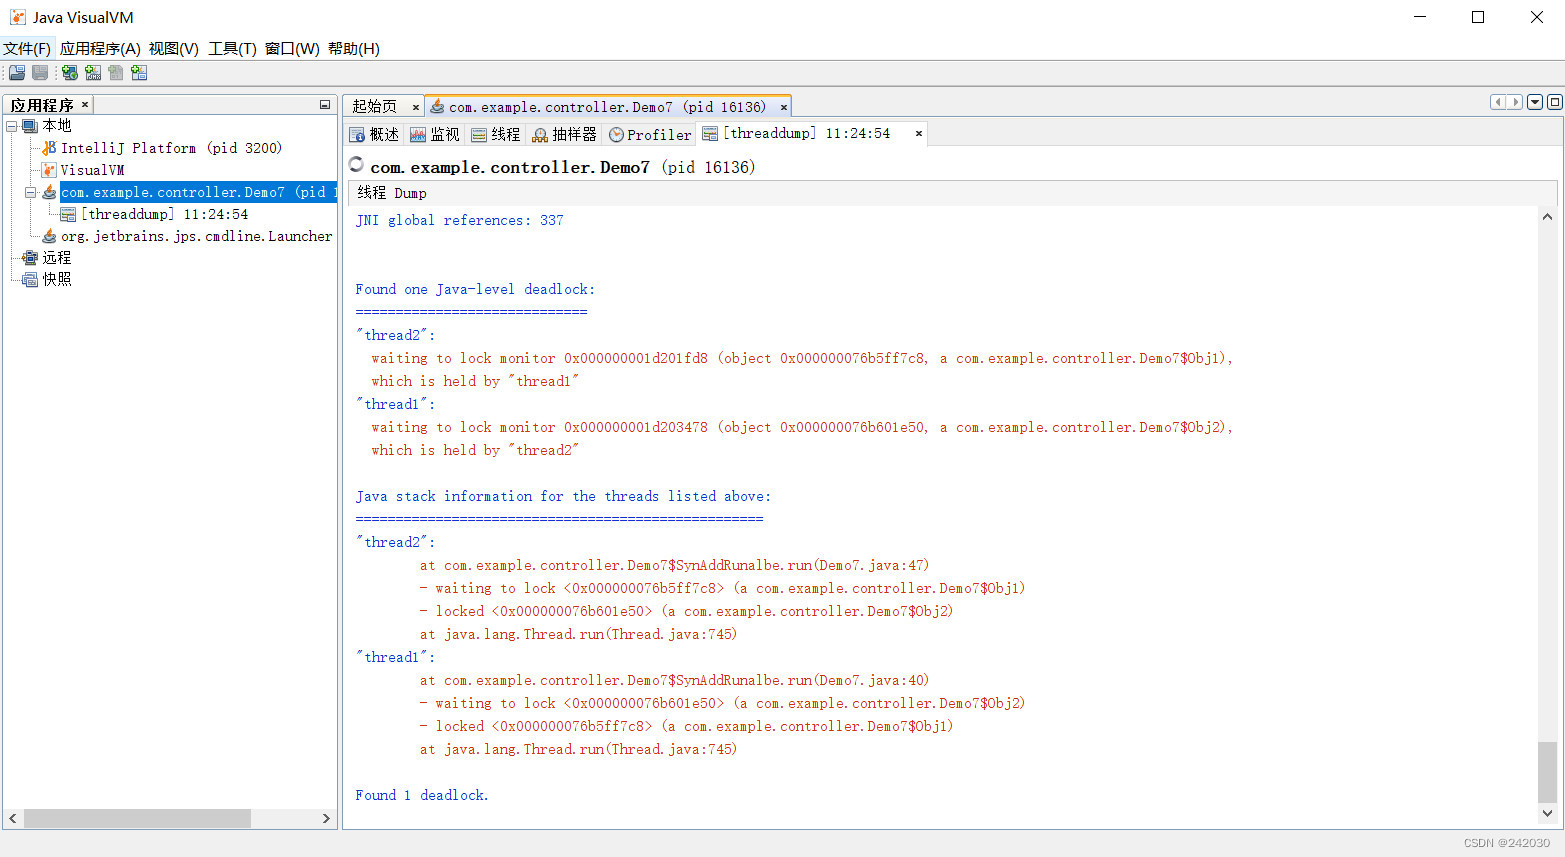The width and height of the screenshot is (1565, 857).
Task: Open the 应用程序(A) menu
Action: click(x=100, y=49)
